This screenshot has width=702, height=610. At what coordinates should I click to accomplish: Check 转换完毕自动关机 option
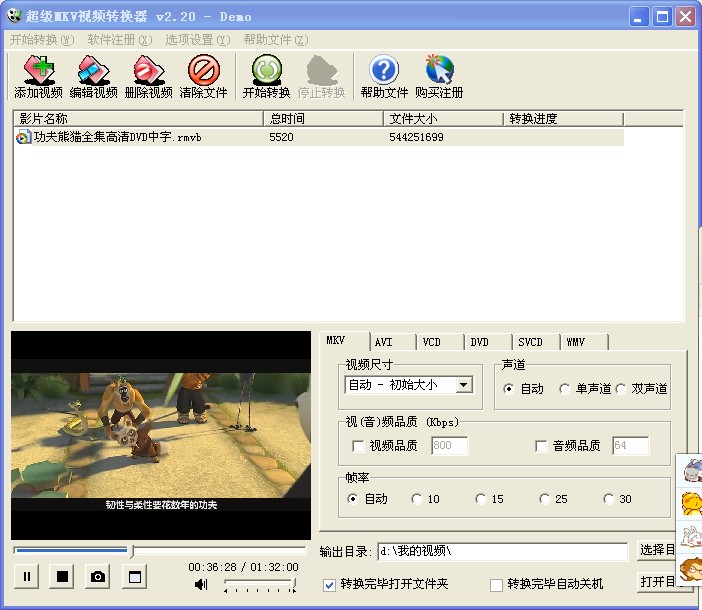[496, 585]
